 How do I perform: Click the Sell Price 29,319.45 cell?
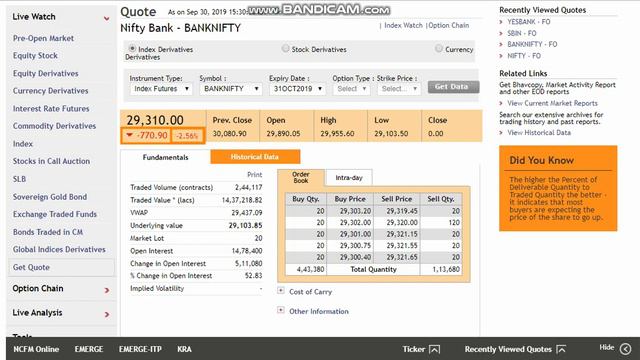(396, 211)
